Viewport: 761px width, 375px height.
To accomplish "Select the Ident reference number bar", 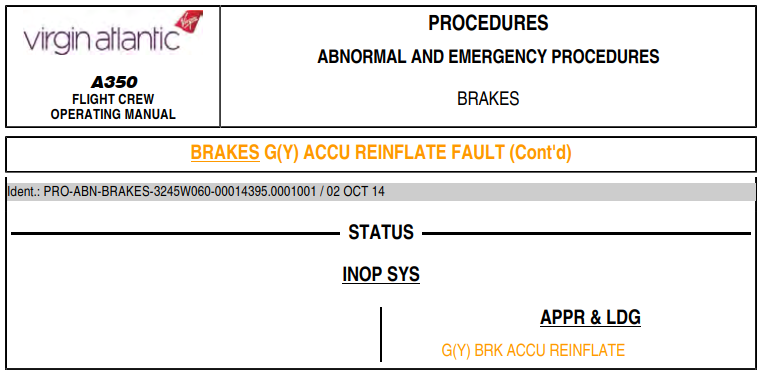I will (381, 192).
